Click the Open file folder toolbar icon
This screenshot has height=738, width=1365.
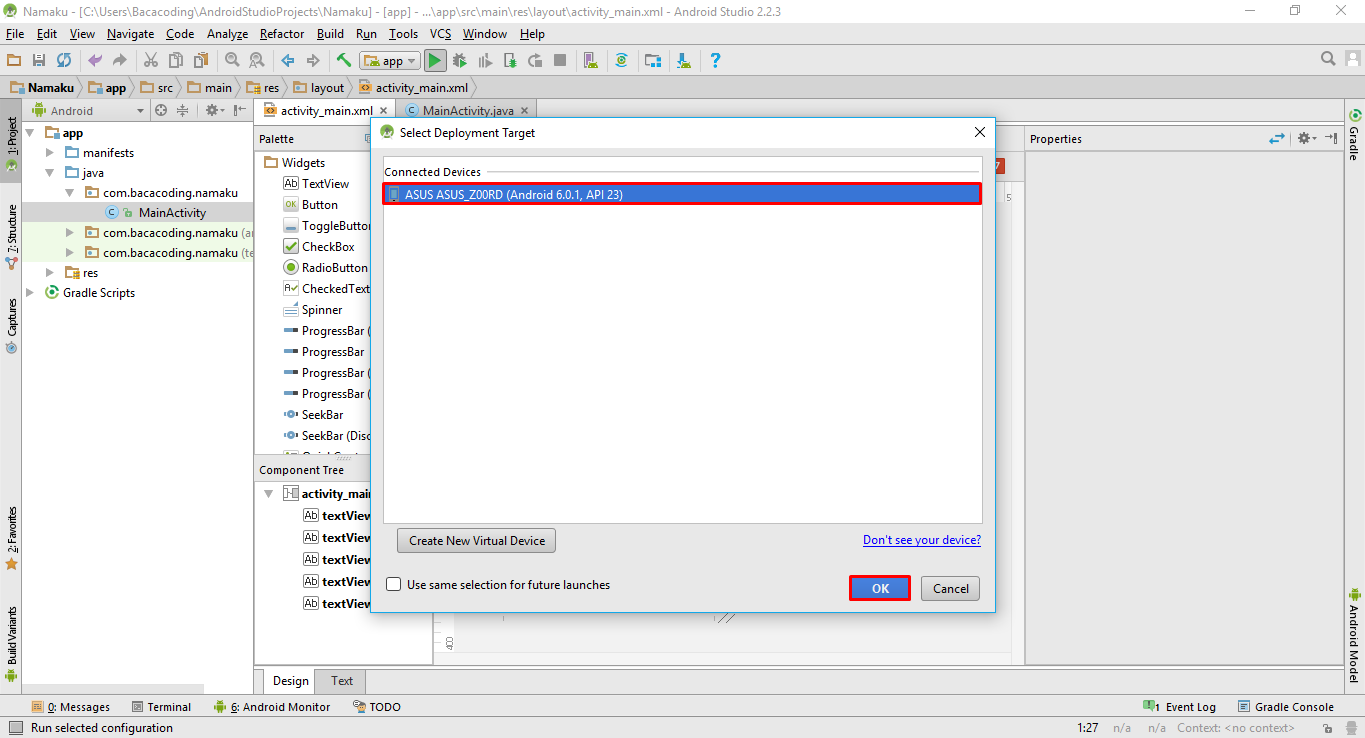[x=14, y=60]
